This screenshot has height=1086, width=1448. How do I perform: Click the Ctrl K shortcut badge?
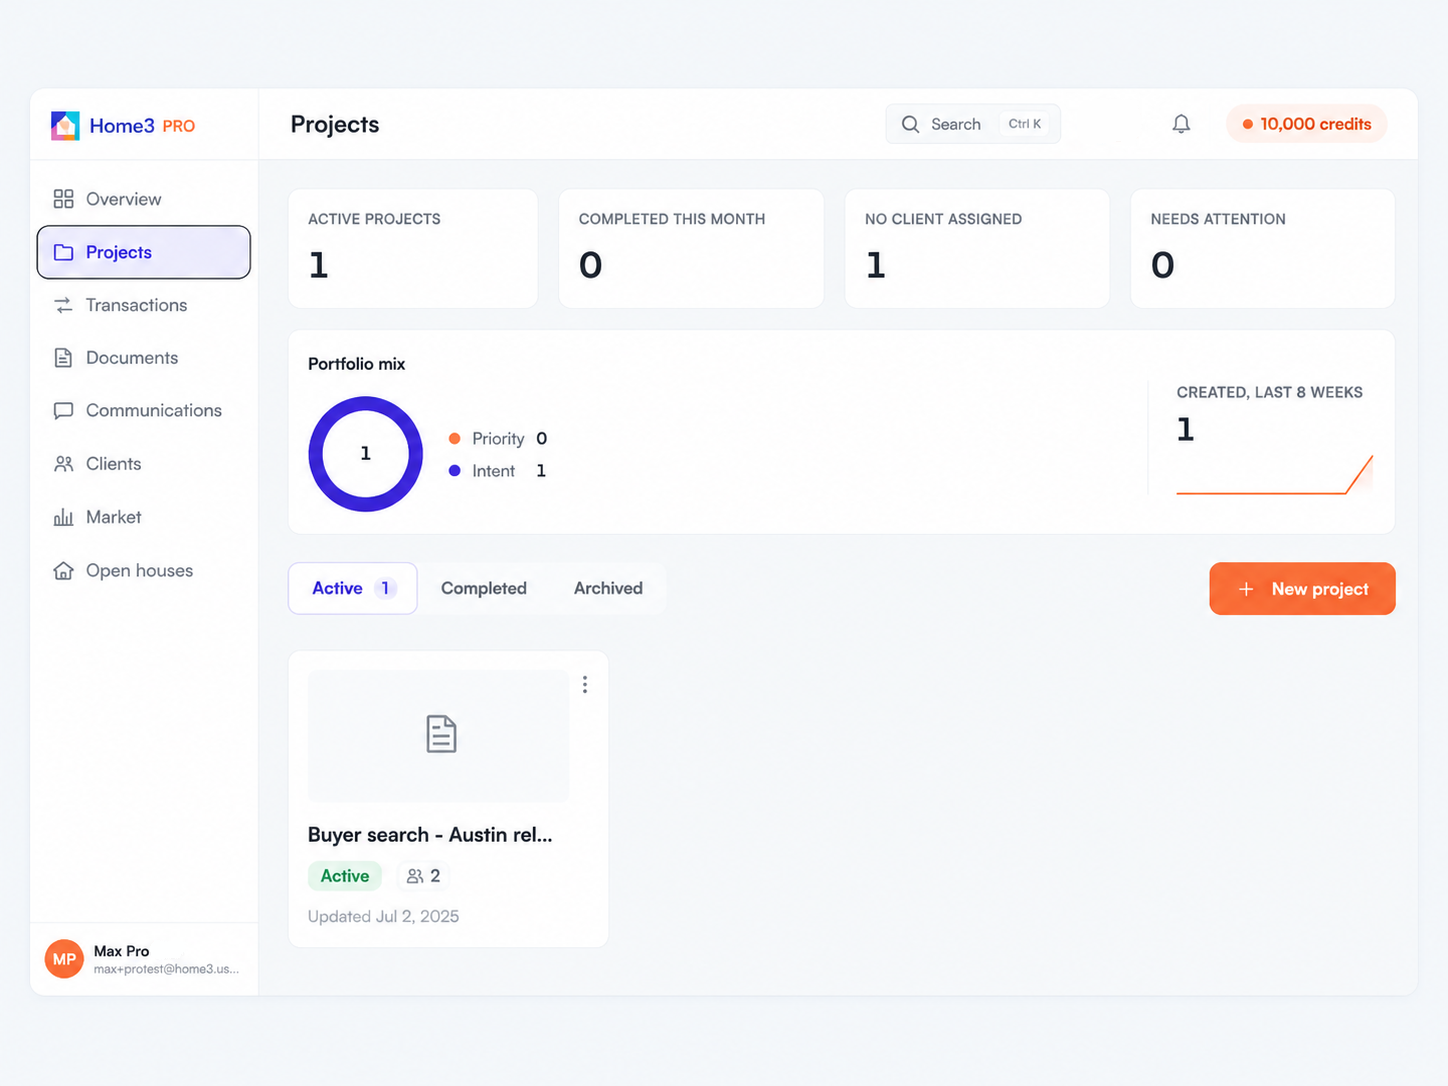pos(1025,124)
